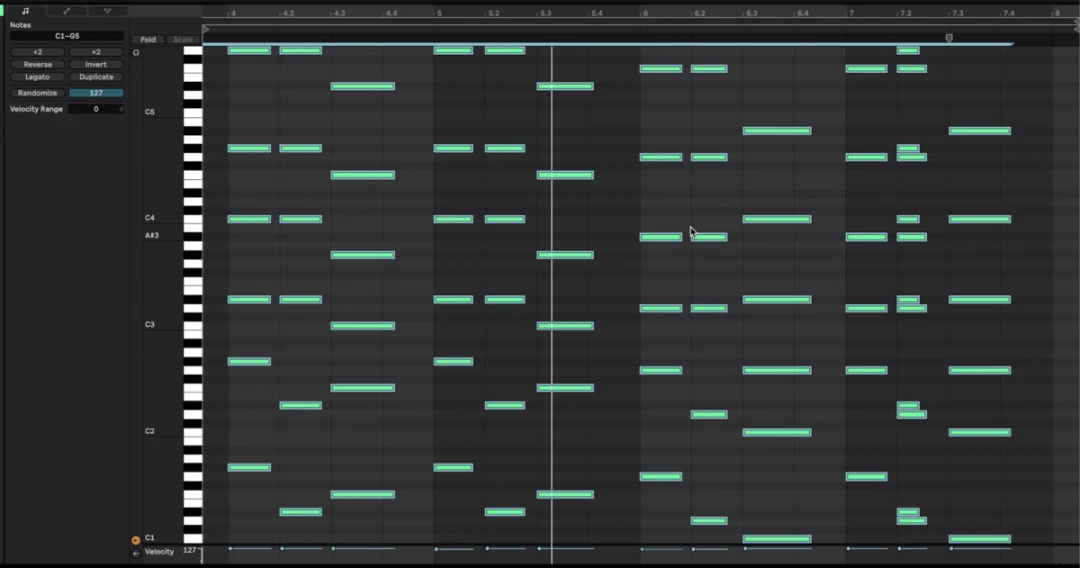The width and height of the screenshot is (1080, 568).
Task: Click the note range field C1–G5
Action: pos(67,36)
